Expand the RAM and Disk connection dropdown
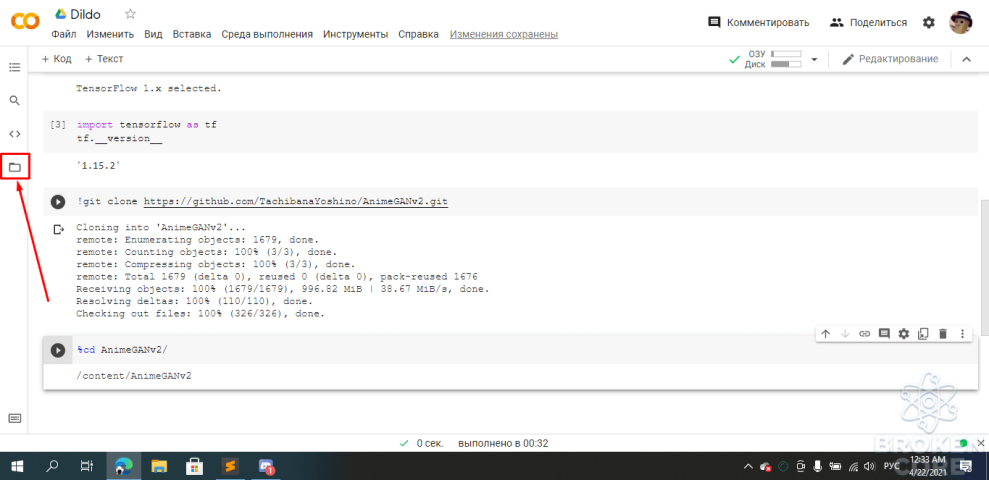This screenshot has height=480, width=989. (814, 59)
